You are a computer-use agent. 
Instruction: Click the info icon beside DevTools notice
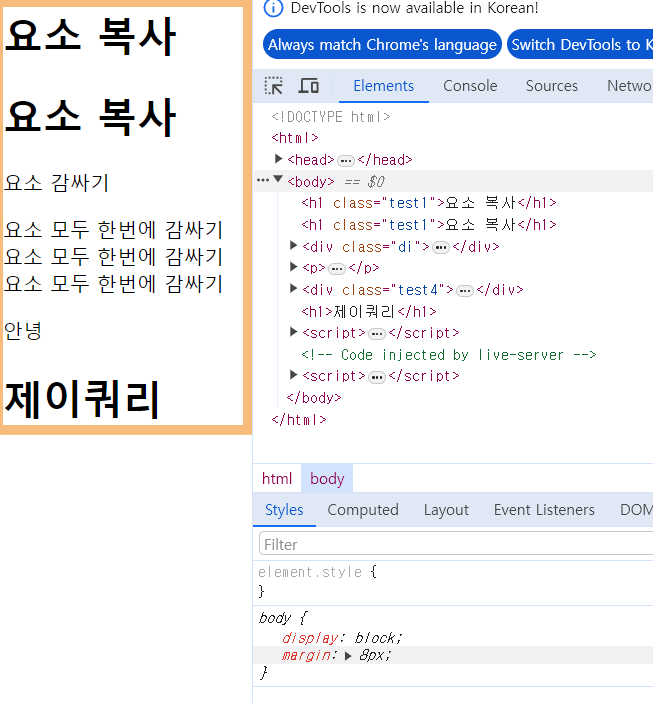pyautogui.click(x=273, y=8)
